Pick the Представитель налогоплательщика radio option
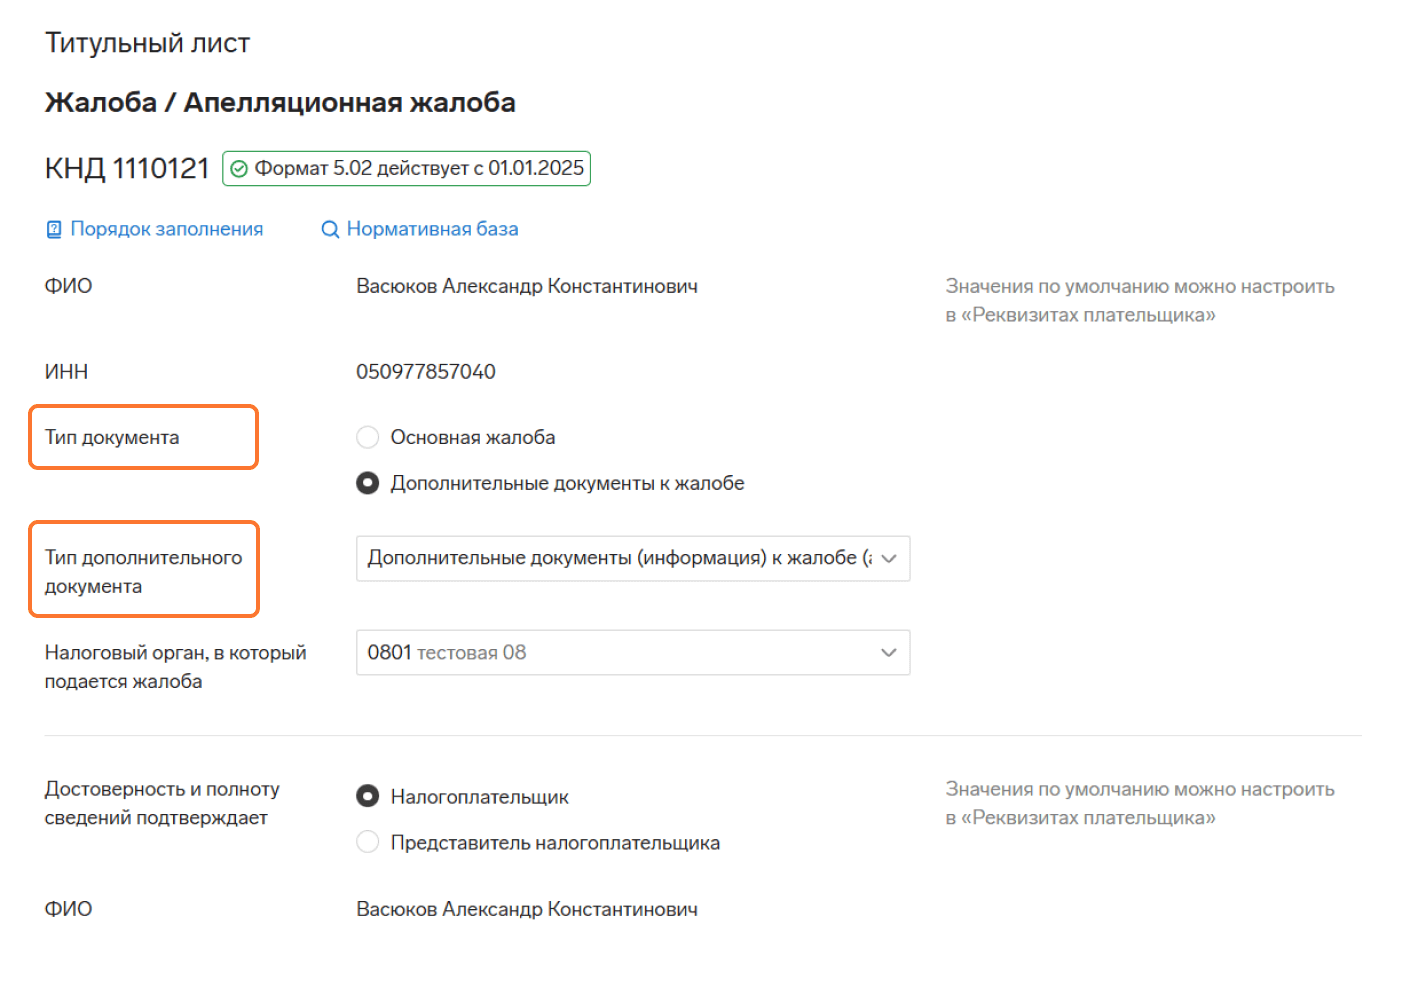This screenshot has height=1006, width=1418. pyautogui.click(x=368, y=842)
